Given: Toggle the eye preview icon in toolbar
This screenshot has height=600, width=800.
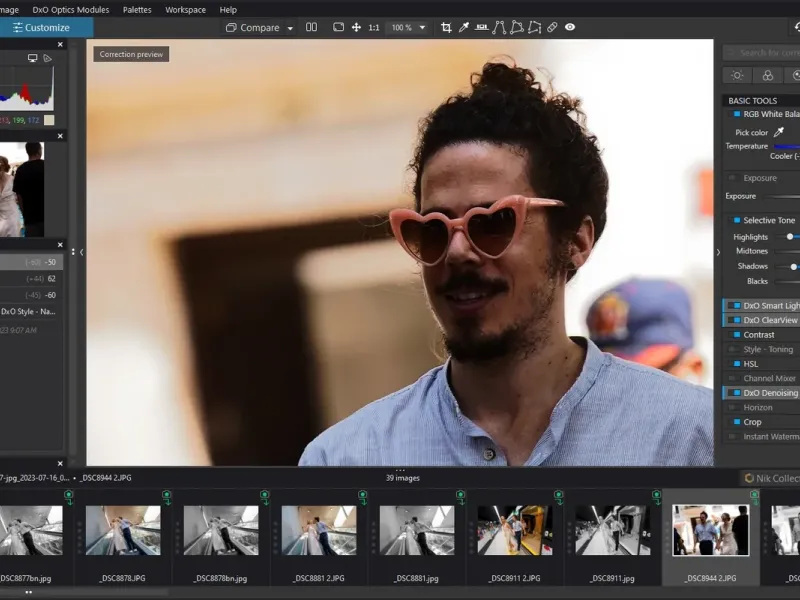Looking at the screenshot, I should pyautogui.click(x=570, y=28).
